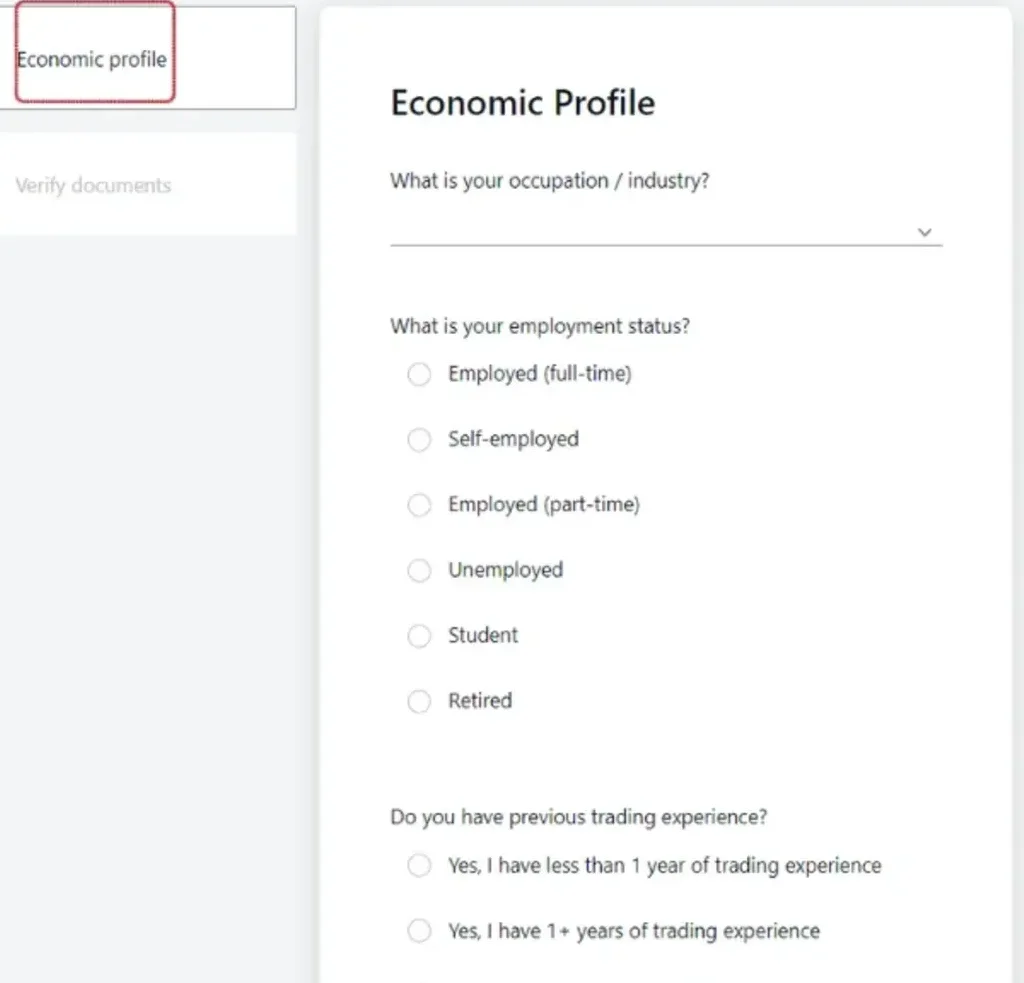Choose 1+ years of trading experience

click(x=419, y=931)
